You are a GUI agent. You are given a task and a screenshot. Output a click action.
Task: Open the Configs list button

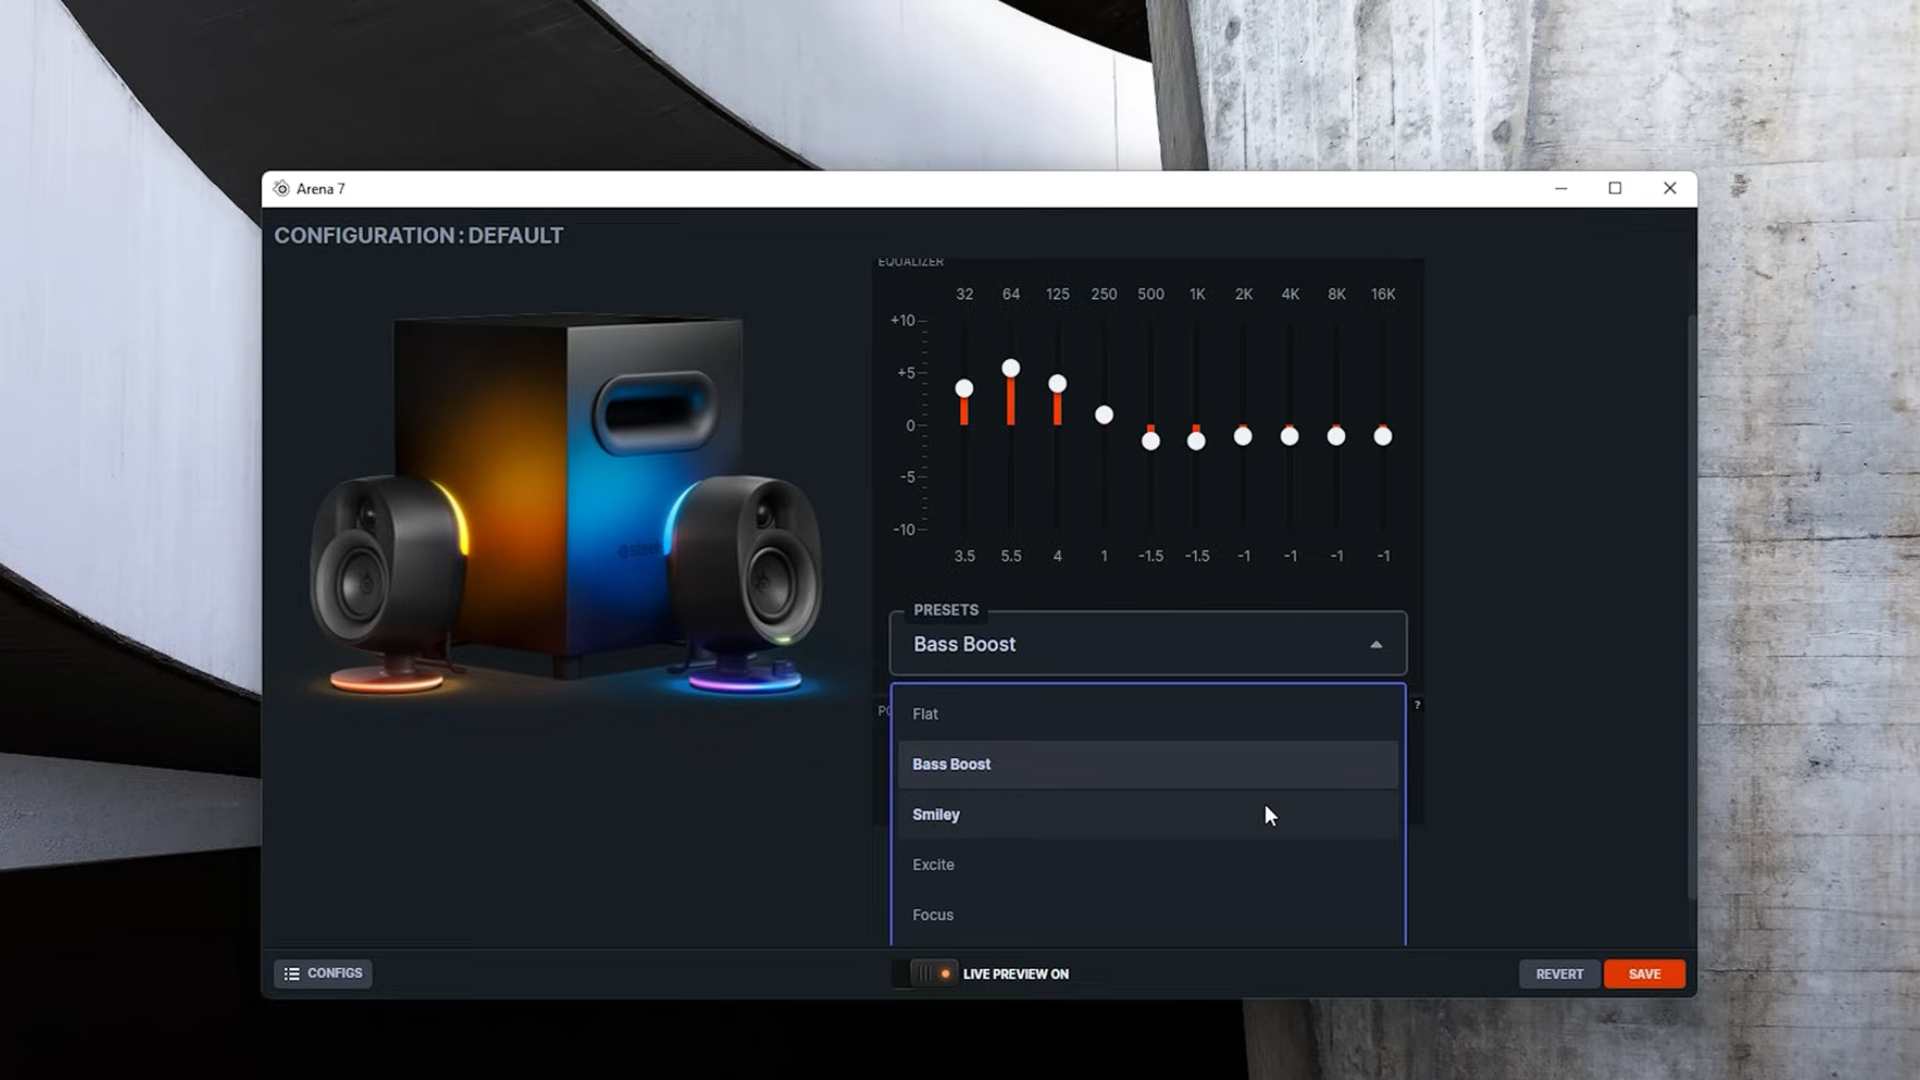(323, 973)
